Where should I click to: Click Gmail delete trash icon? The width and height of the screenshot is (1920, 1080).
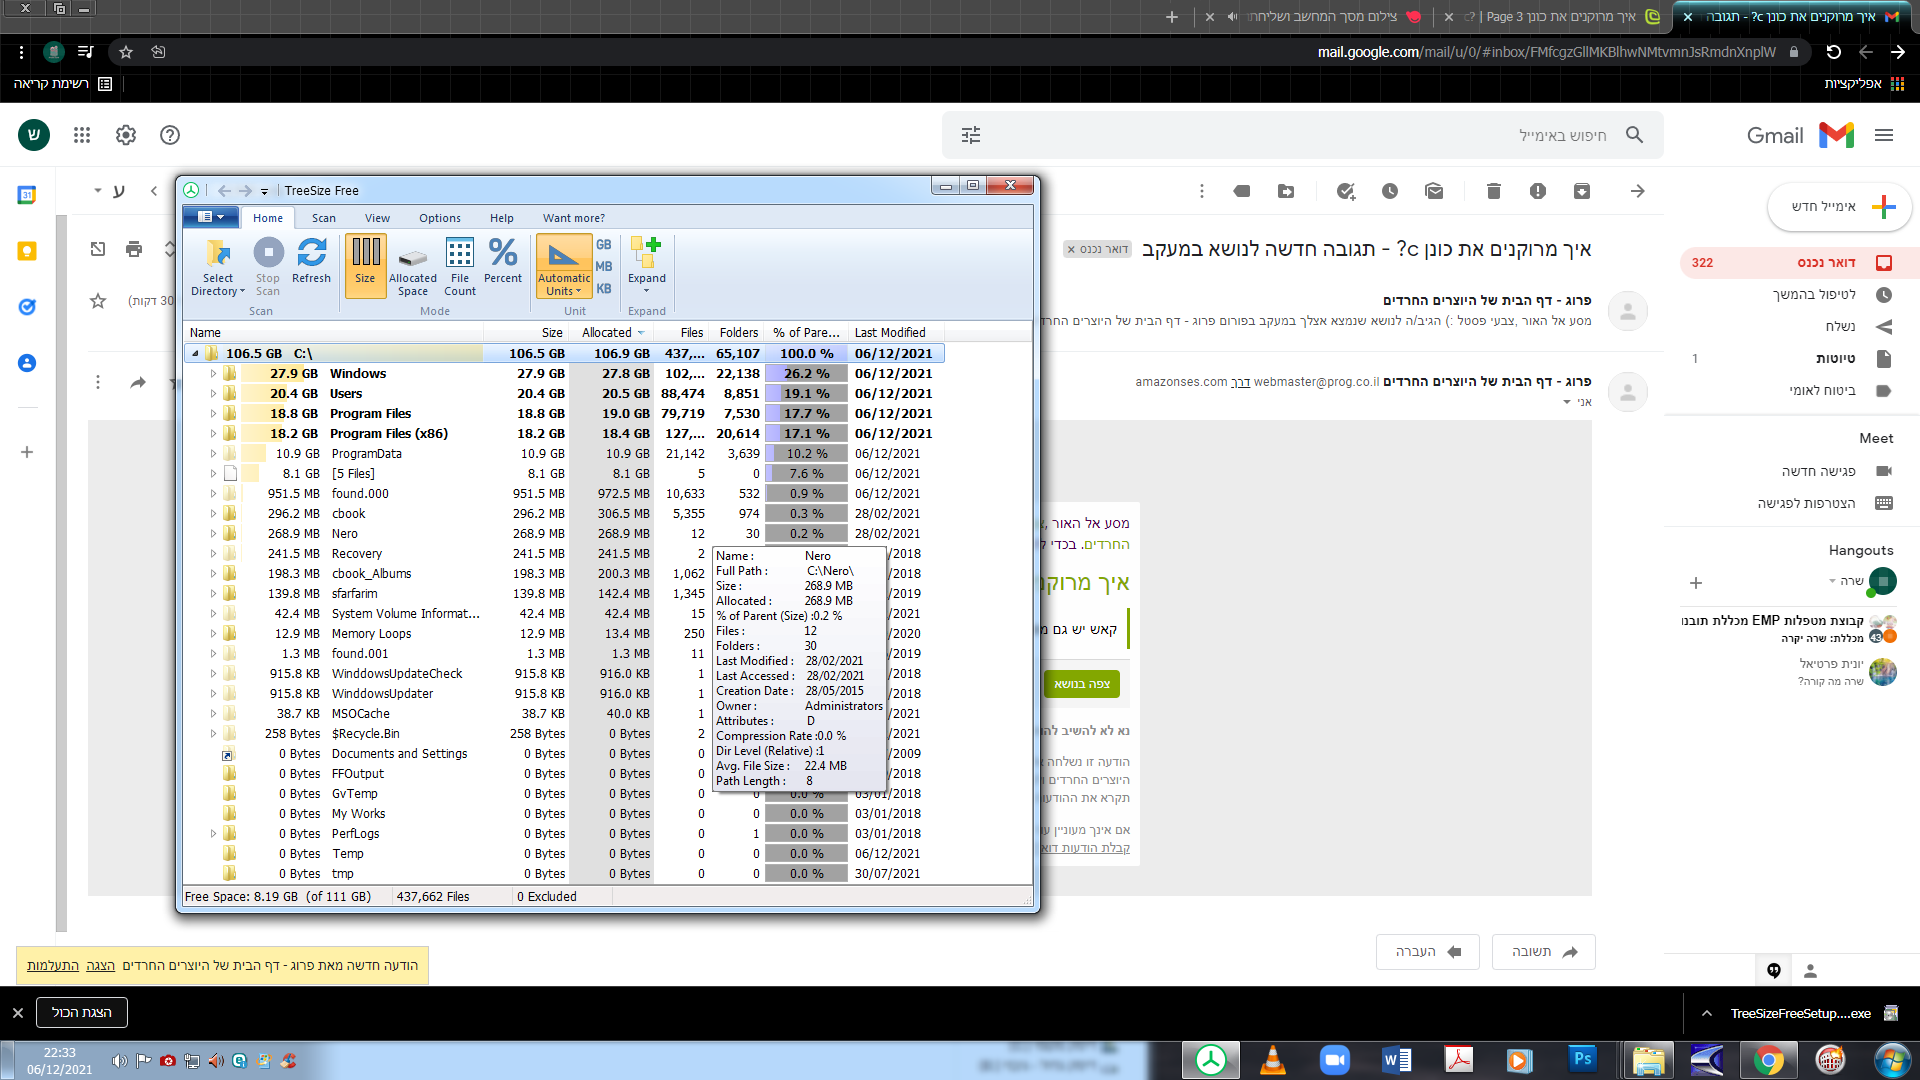click(x=1493, y=191)
